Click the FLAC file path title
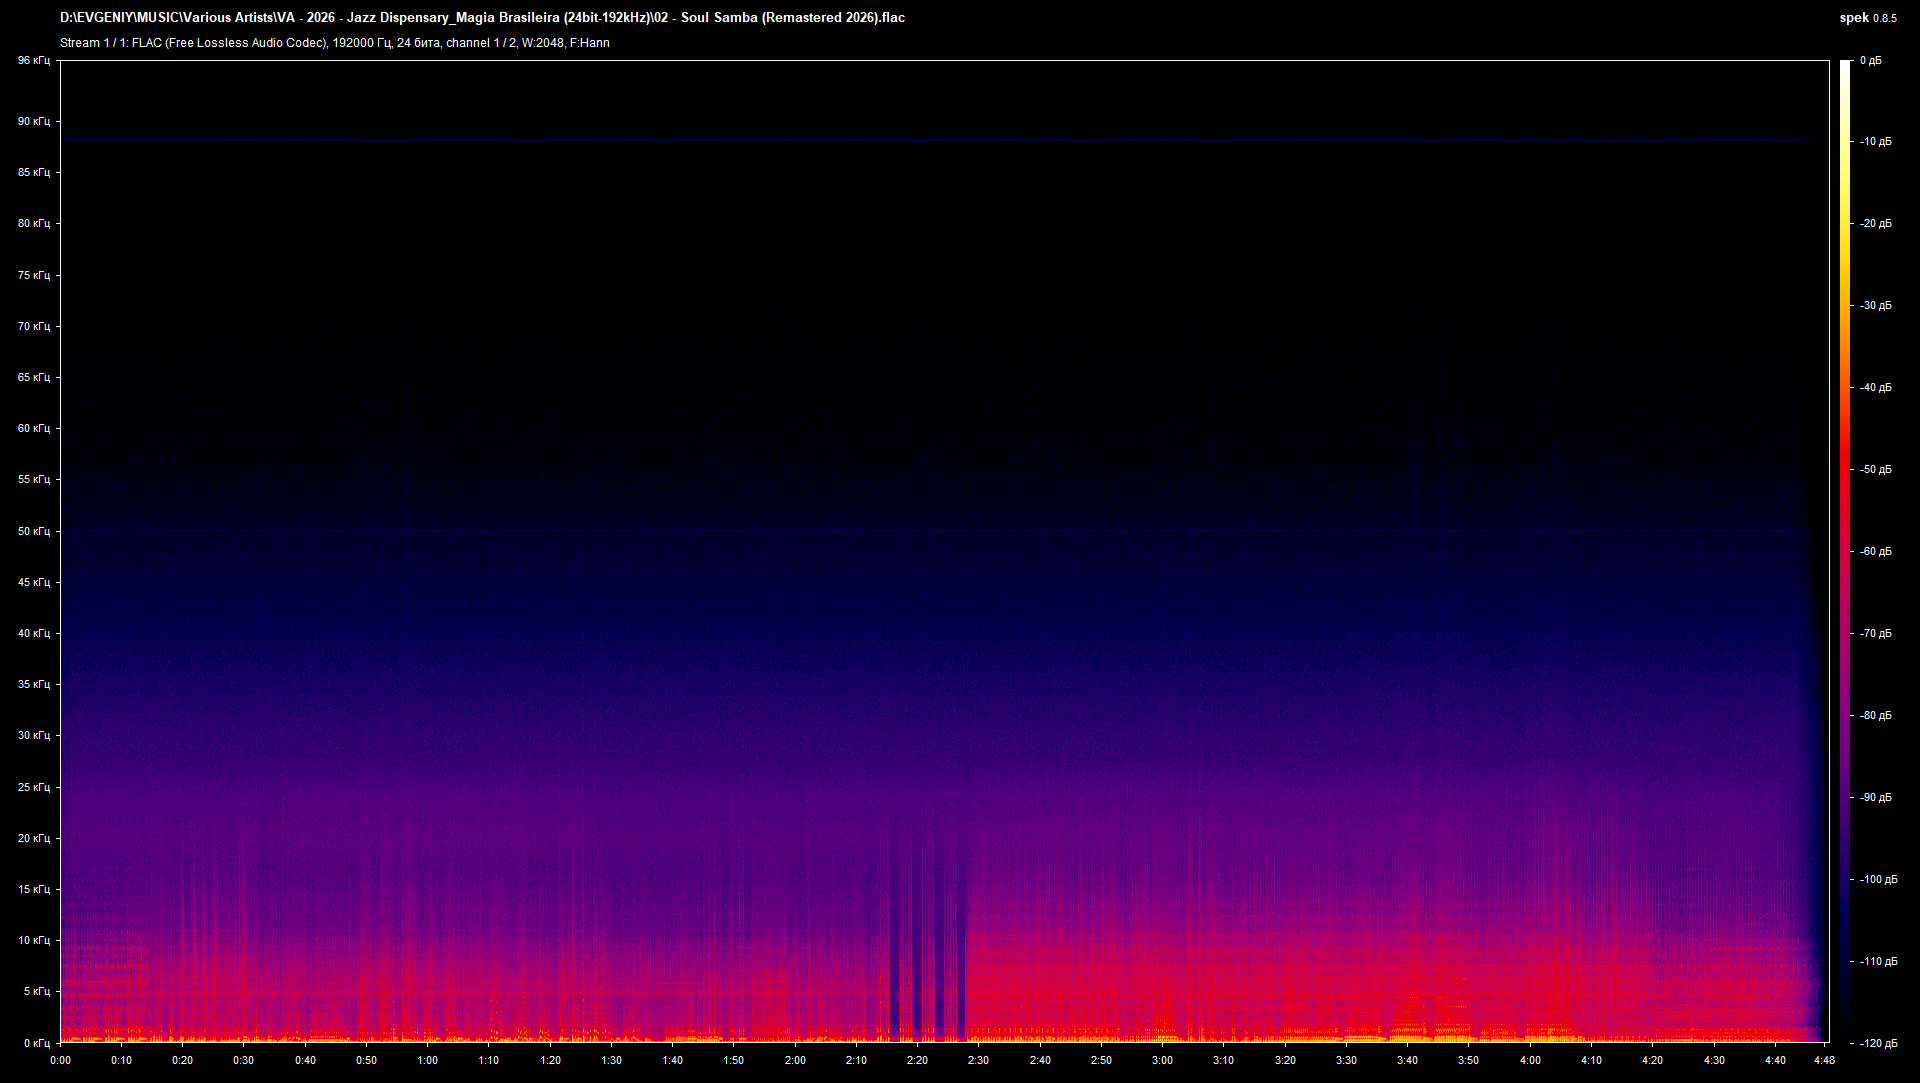 coord(482,18)
